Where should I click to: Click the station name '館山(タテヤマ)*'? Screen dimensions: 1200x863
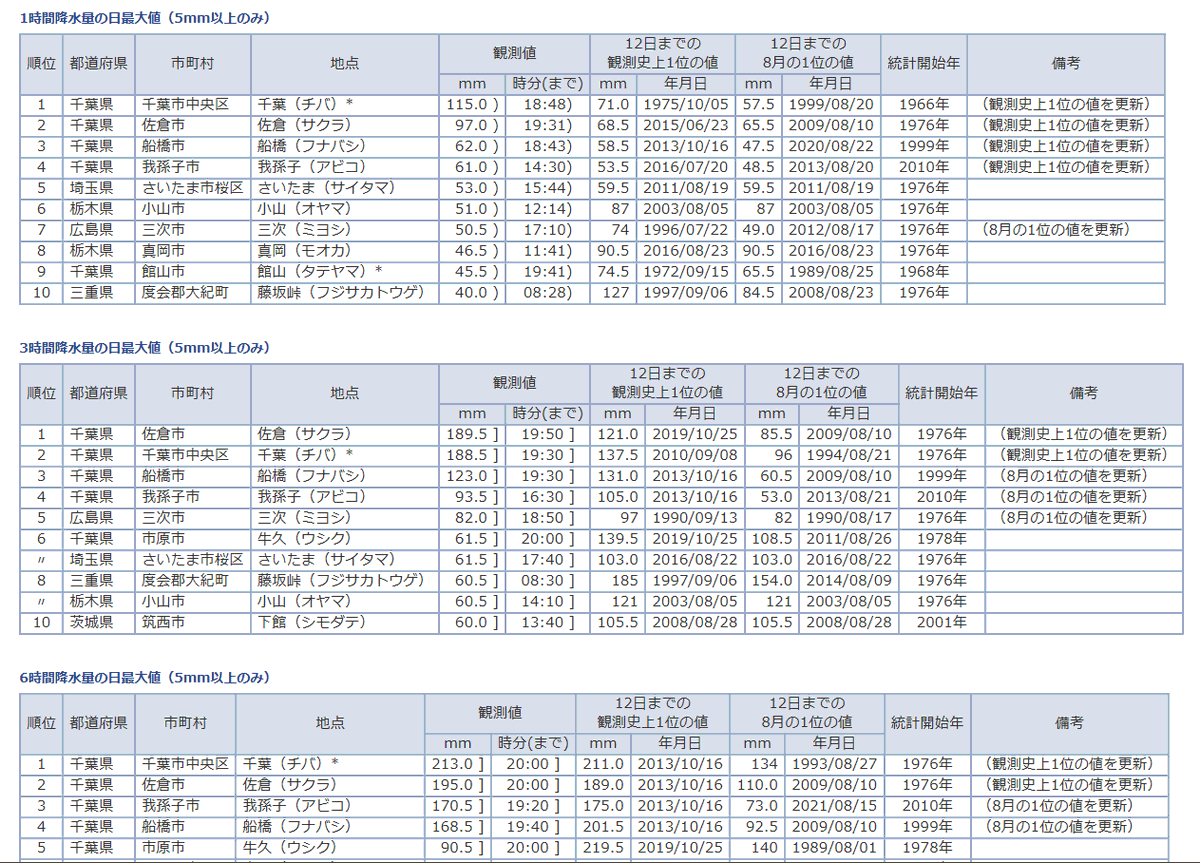[320, 272]
